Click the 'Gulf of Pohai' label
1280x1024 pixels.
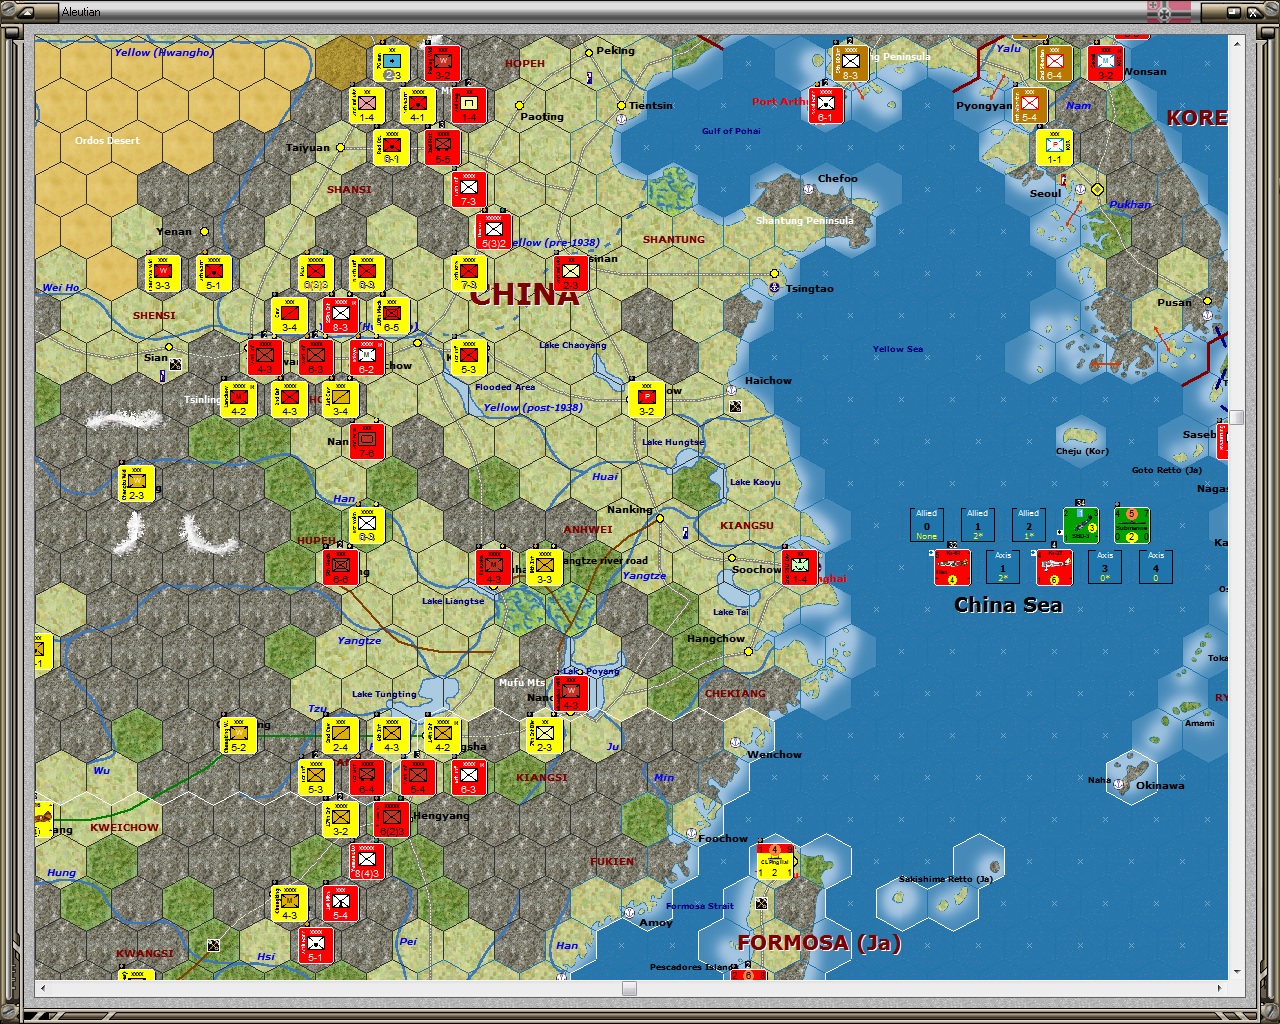coord(731,131)
